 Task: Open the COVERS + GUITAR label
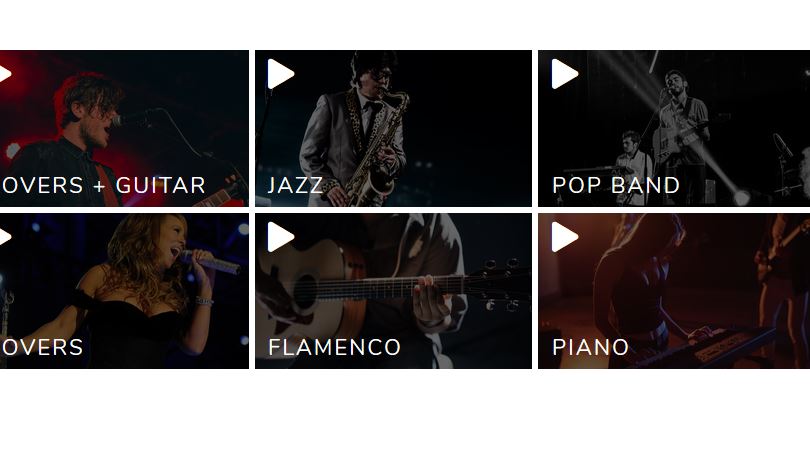(x=102, y=186)
